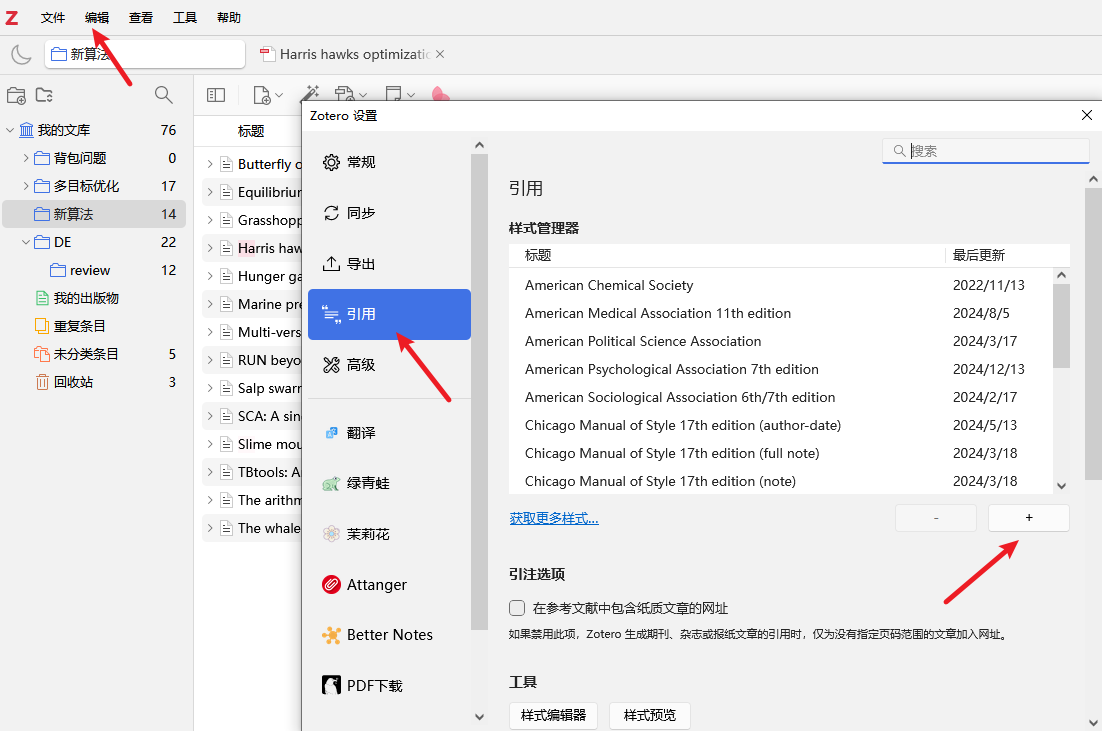Open the 样式预览 style preview
The height and width of the screenshot is (731, 1102).
point(650,716)
